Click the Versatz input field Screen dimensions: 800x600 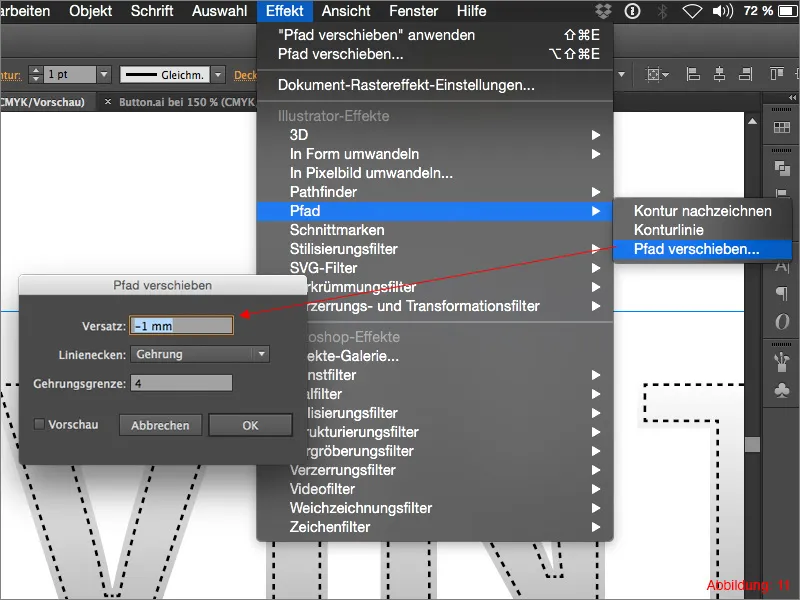tap(182, 326)
